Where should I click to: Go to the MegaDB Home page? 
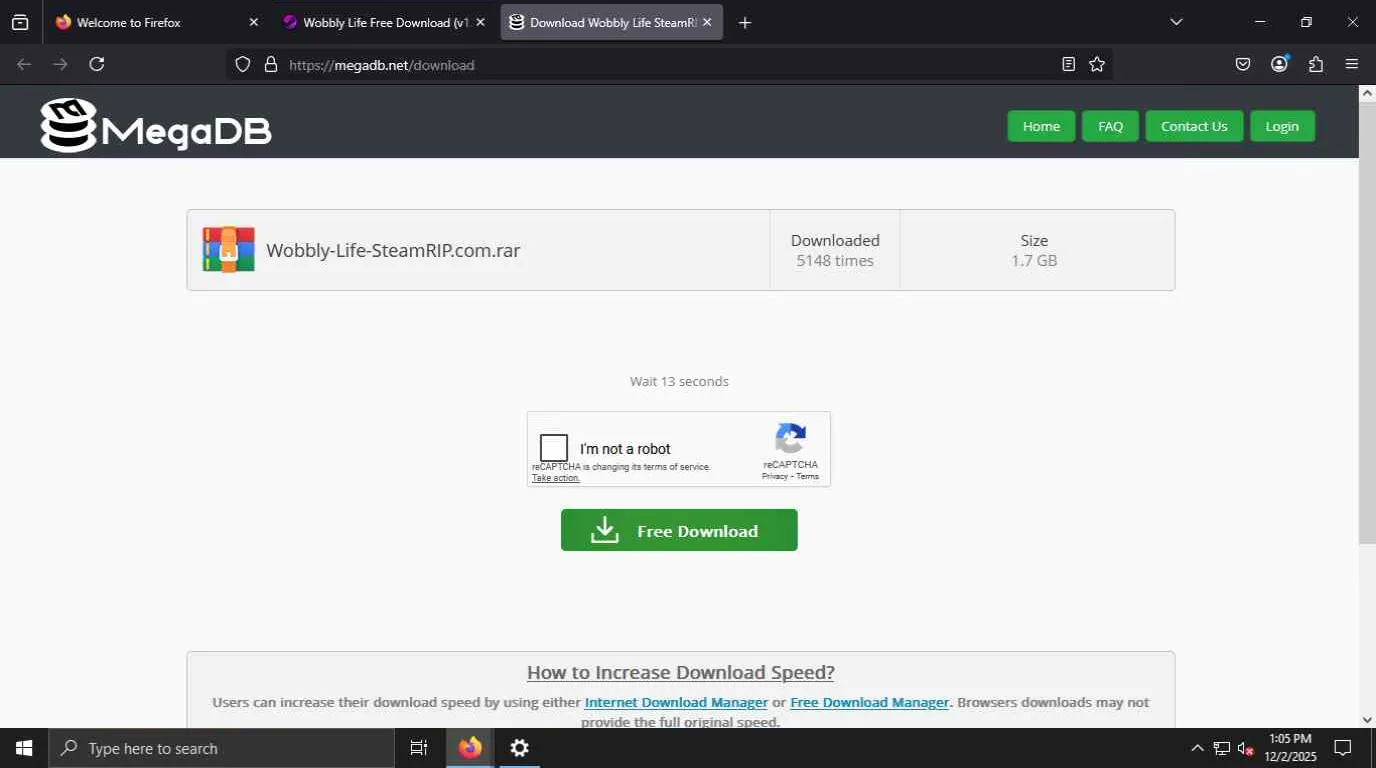click(x=1041, y=126)
